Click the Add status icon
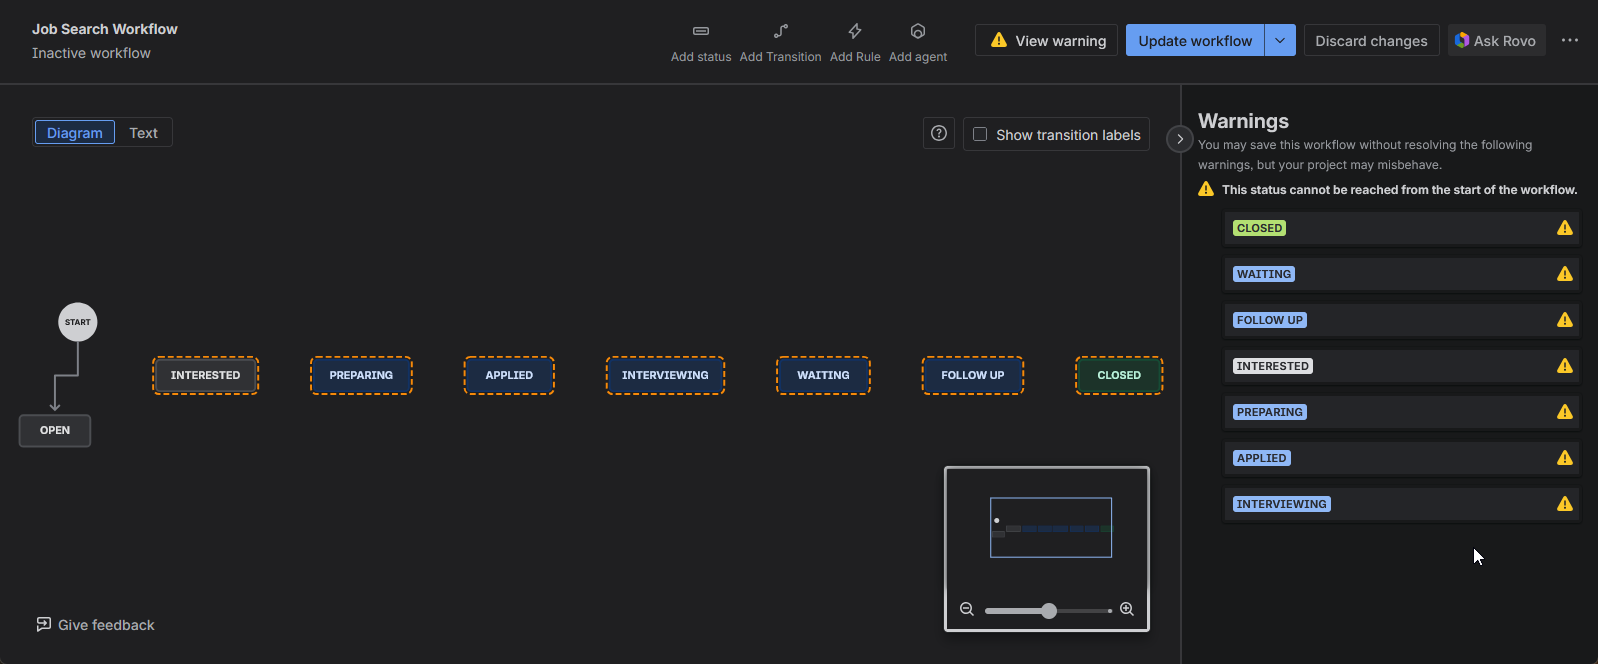 701,31
